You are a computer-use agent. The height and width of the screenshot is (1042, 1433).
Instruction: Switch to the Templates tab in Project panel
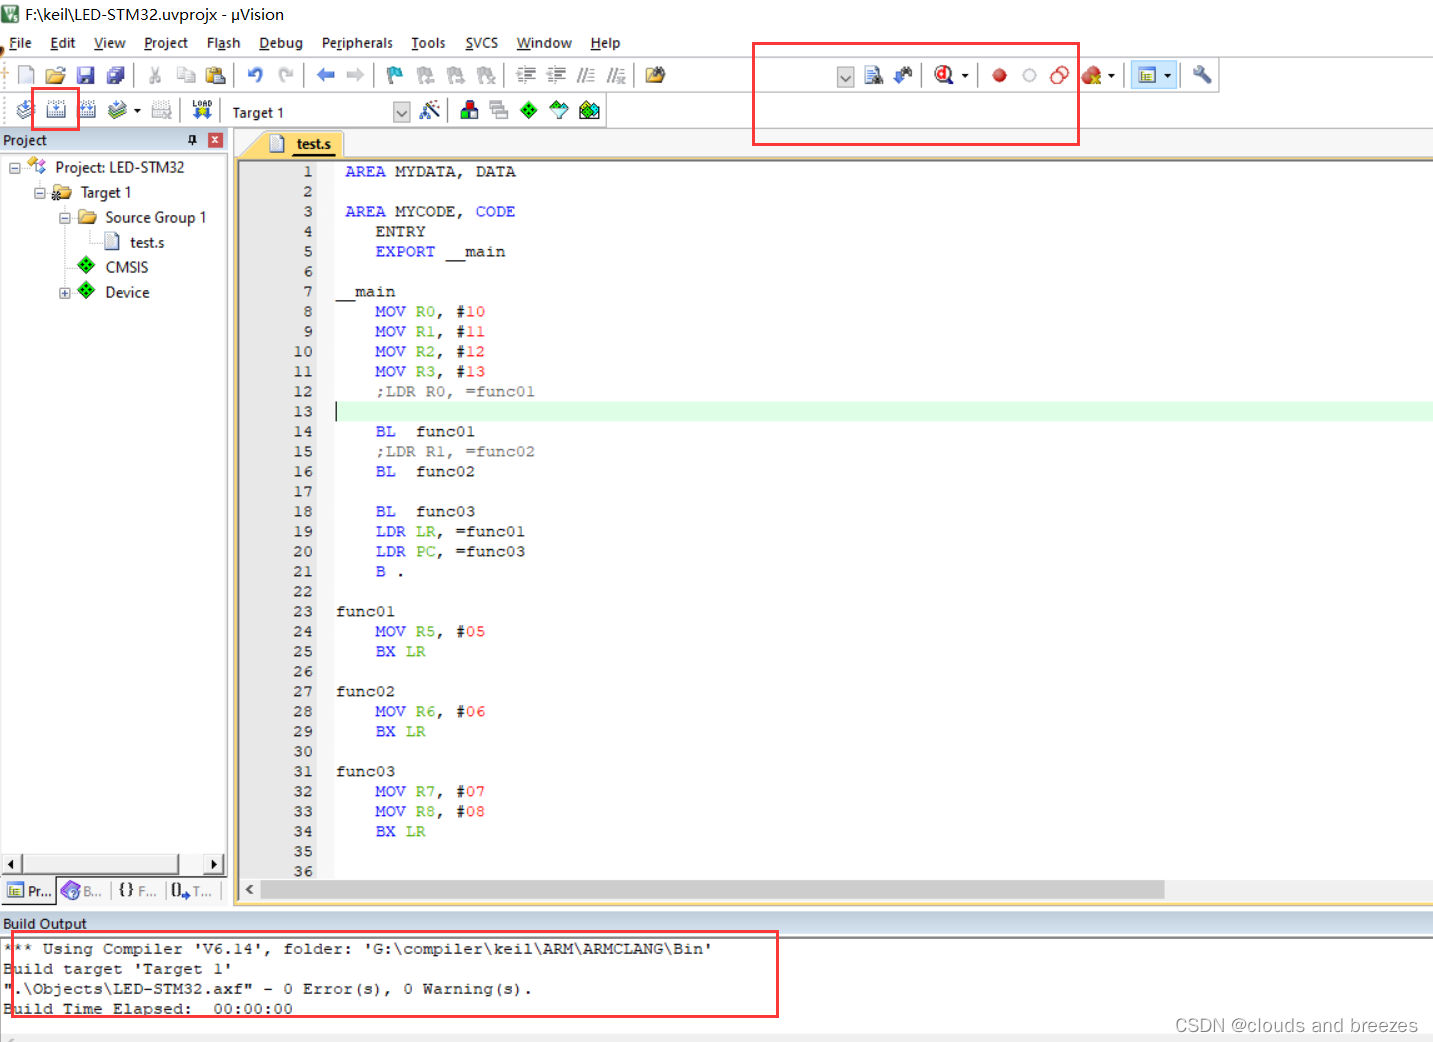click(x=192, y=891)
